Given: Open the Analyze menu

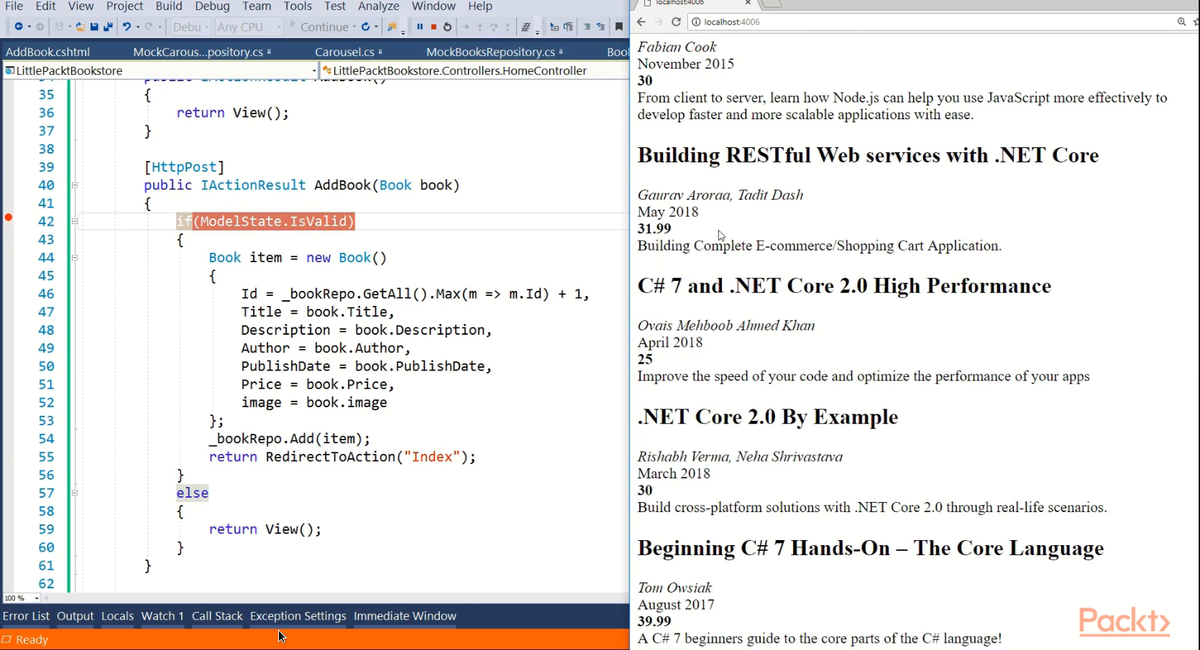Looking at the screenshot, I should (379, 6).
